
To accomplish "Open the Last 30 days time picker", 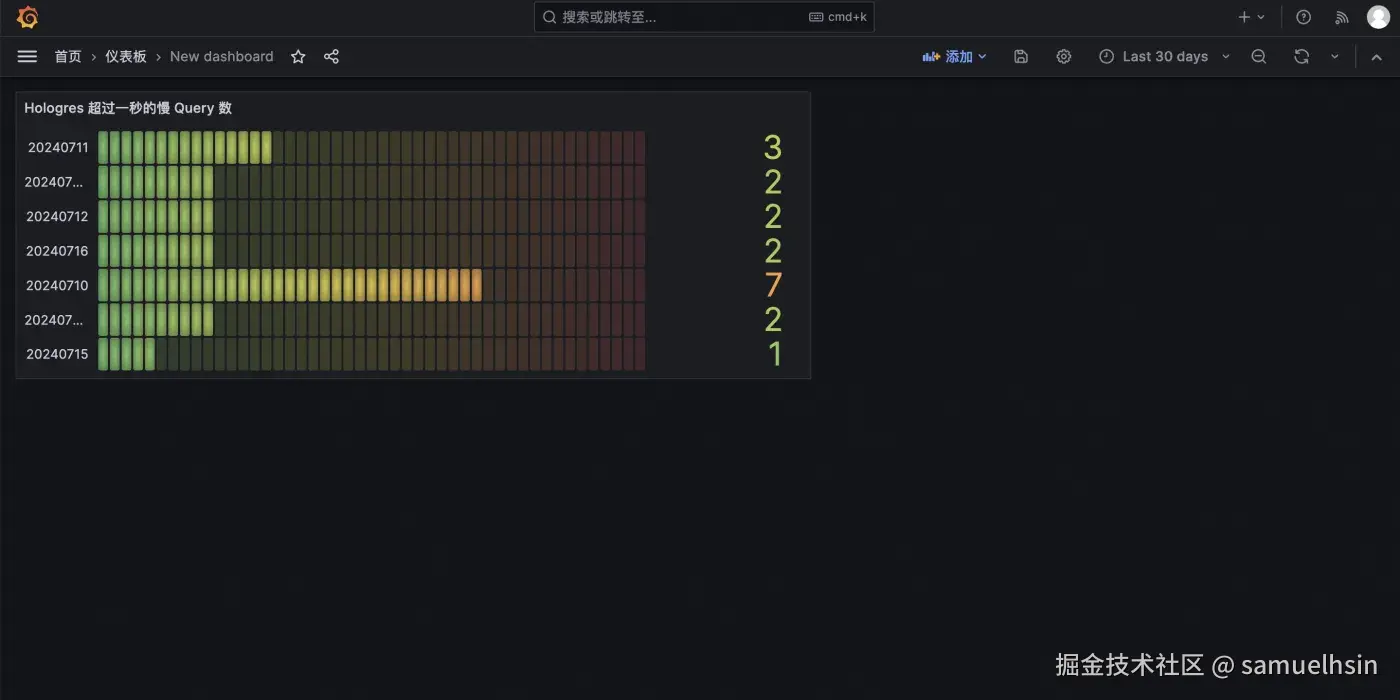I will tap(1165, 57).
